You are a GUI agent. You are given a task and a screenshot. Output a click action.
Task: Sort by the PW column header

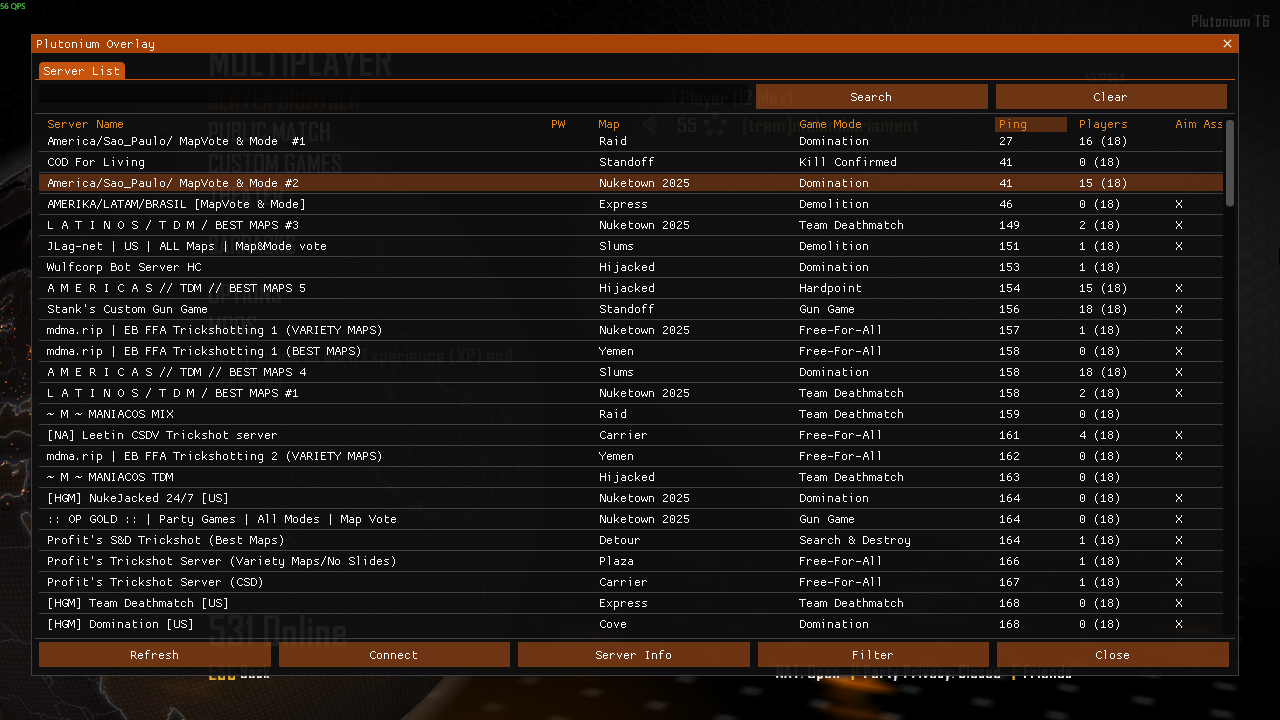tap(558, 124)
